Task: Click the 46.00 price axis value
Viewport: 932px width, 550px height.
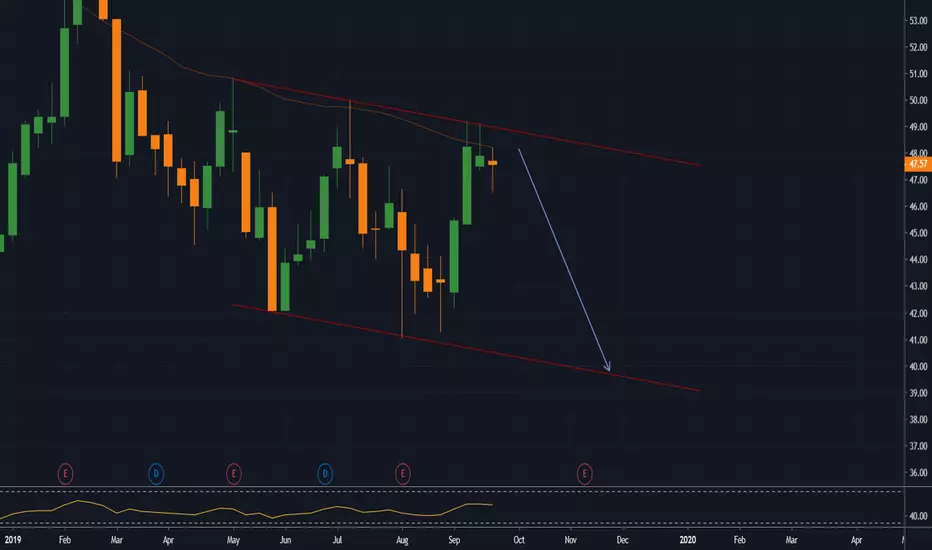Action: point(918,206)
